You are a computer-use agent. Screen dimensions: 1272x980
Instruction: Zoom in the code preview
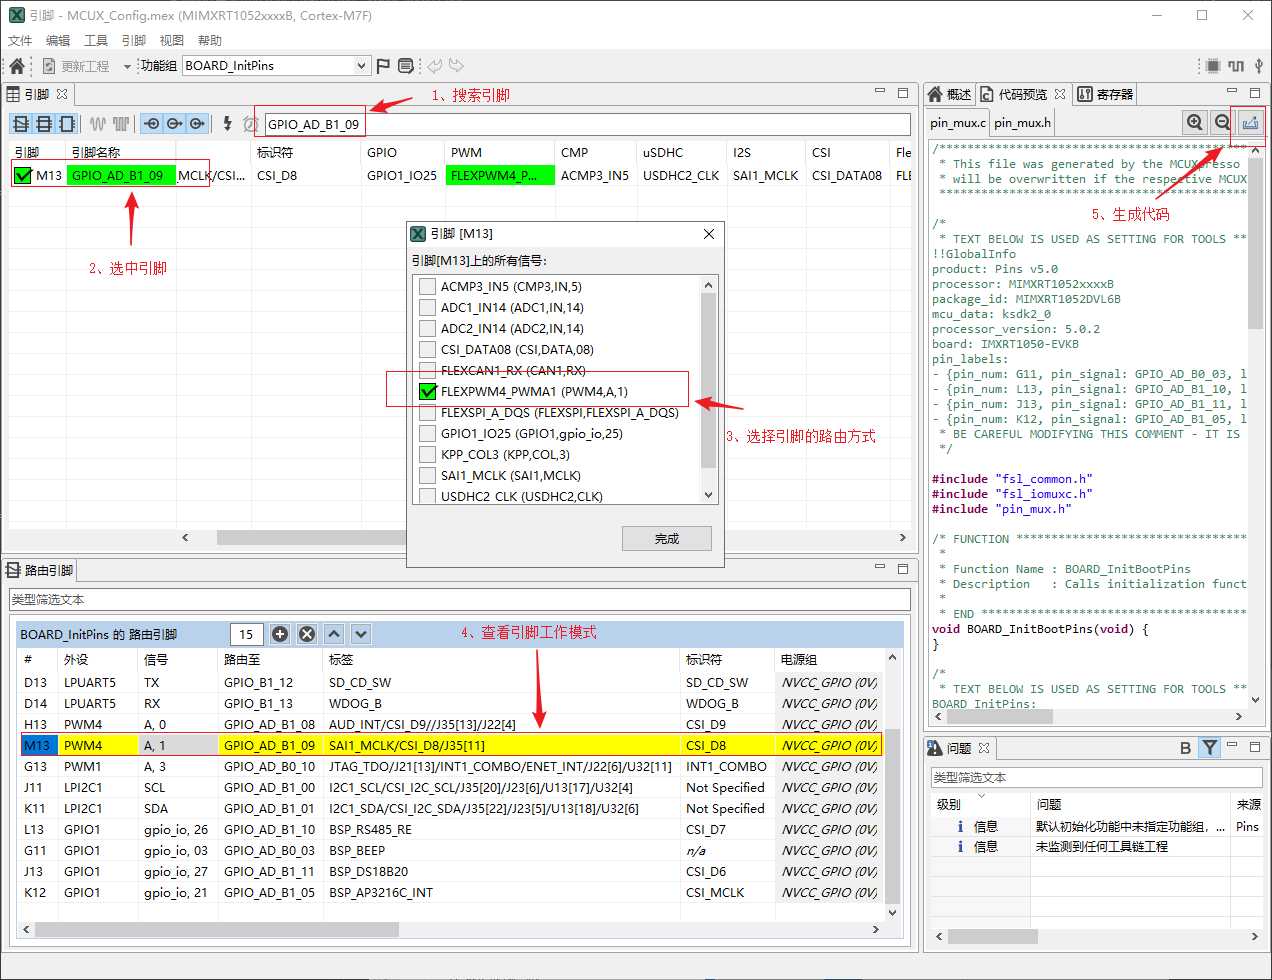tap(1194, 123)
